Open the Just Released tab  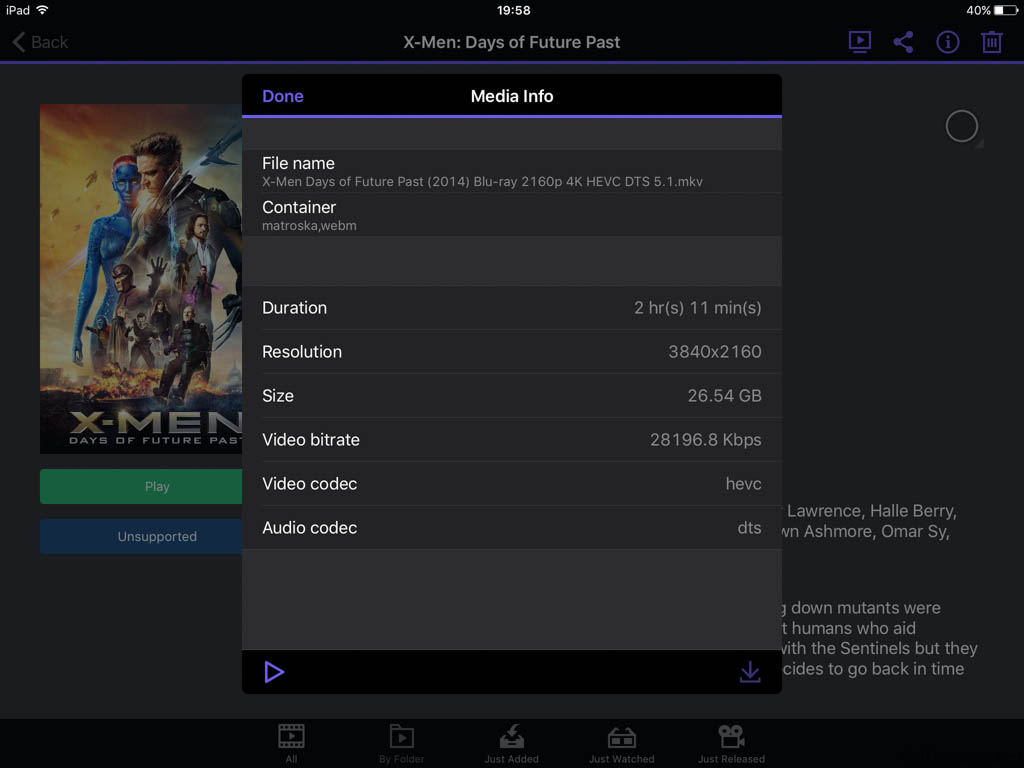pos(731,744)
